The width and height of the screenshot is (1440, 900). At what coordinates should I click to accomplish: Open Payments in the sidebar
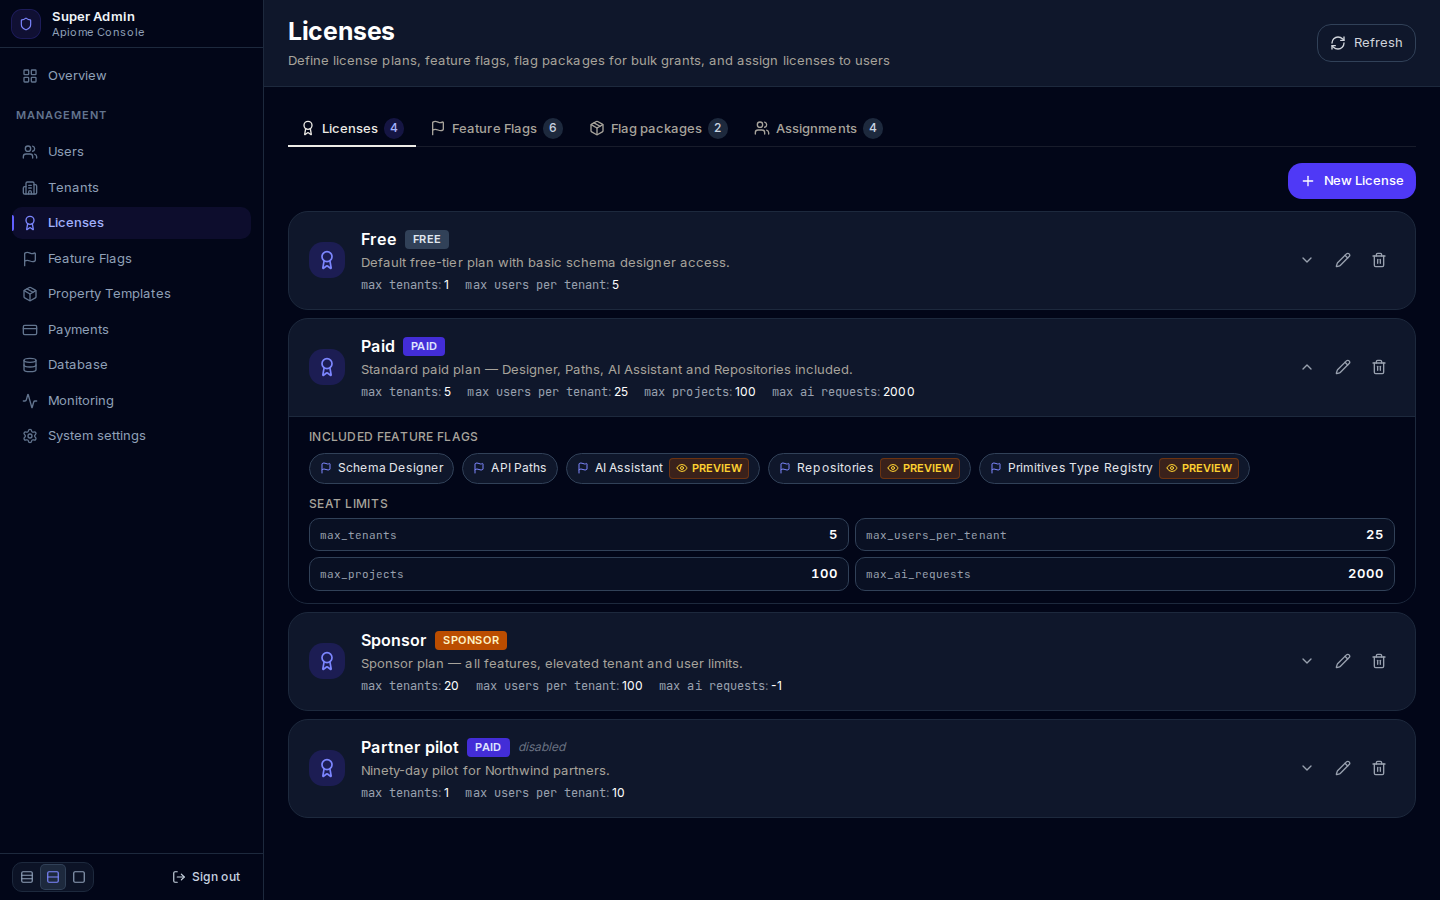tap(131, 330)
